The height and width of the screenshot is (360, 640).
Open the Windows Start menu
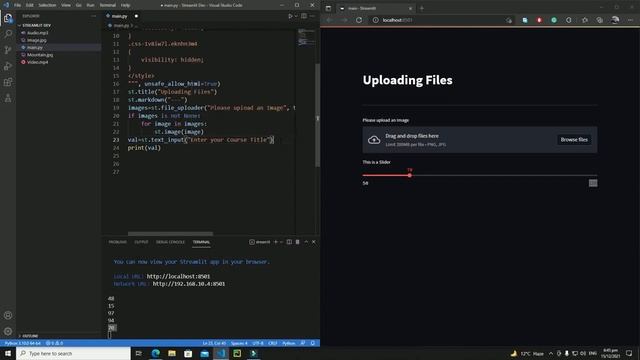(8, 353)
